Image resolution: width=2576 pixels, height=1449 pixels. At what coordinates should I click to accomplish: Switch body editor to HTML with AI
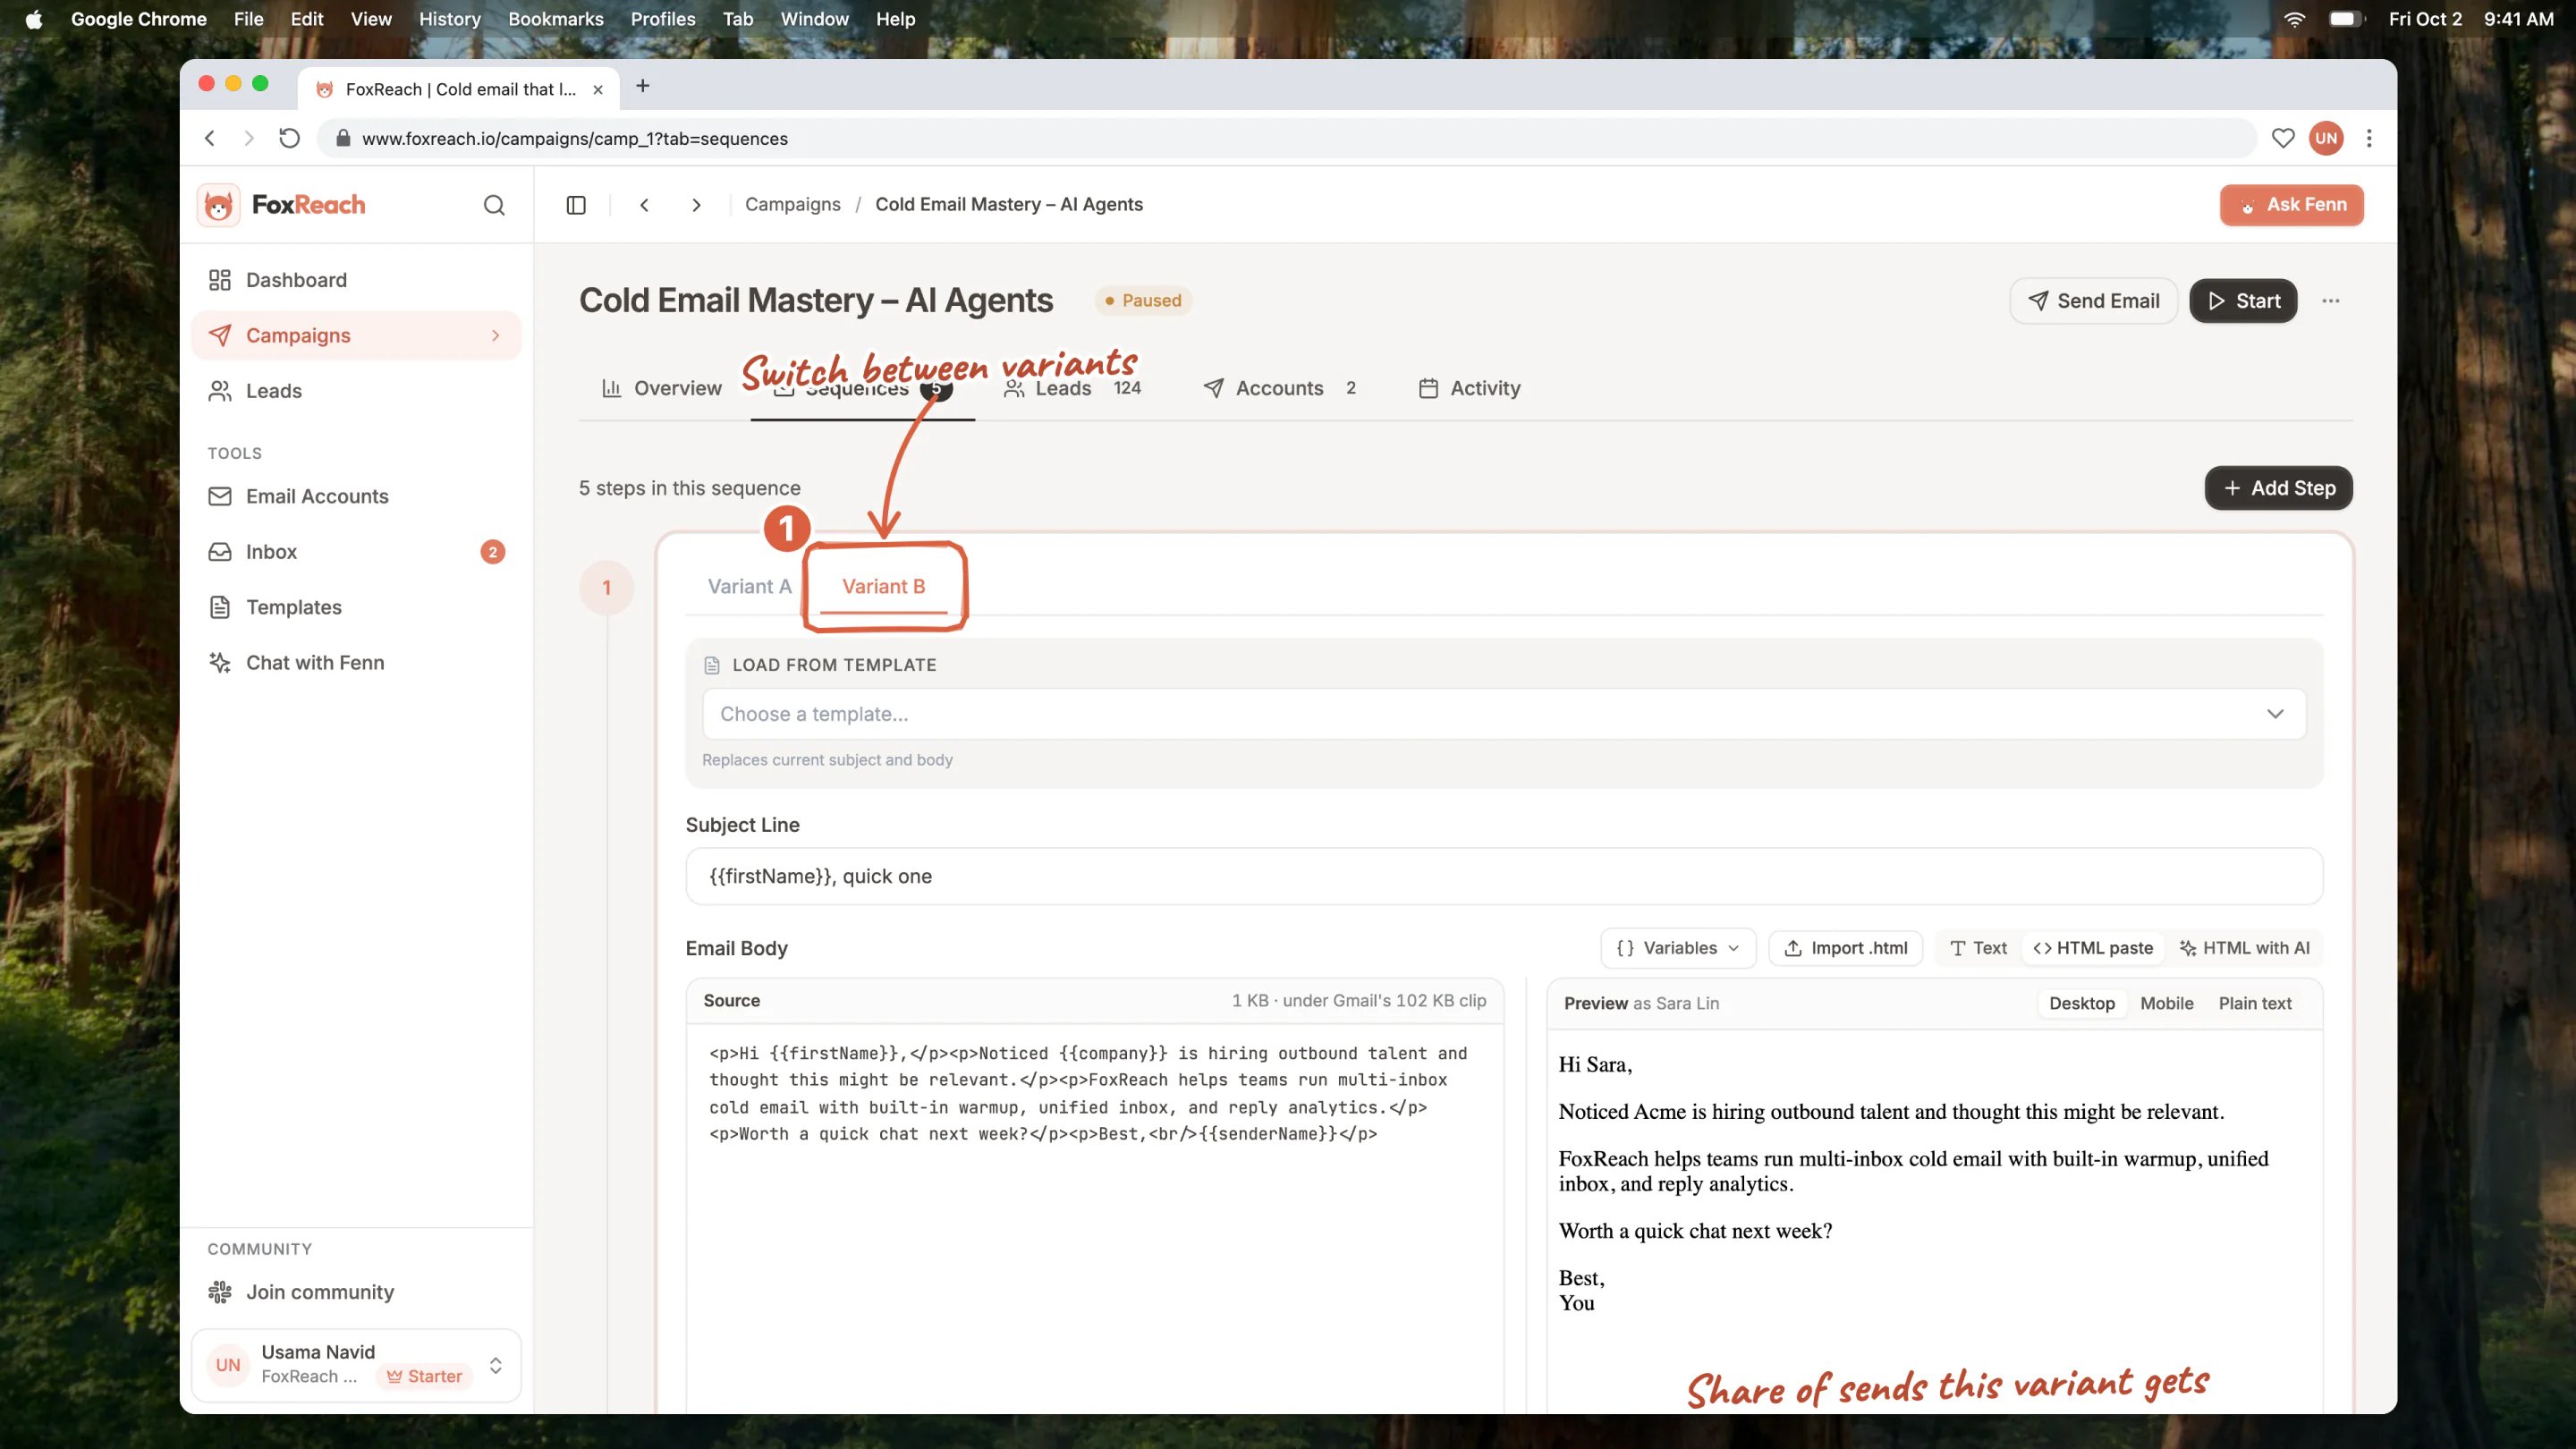coord(2244,948)
